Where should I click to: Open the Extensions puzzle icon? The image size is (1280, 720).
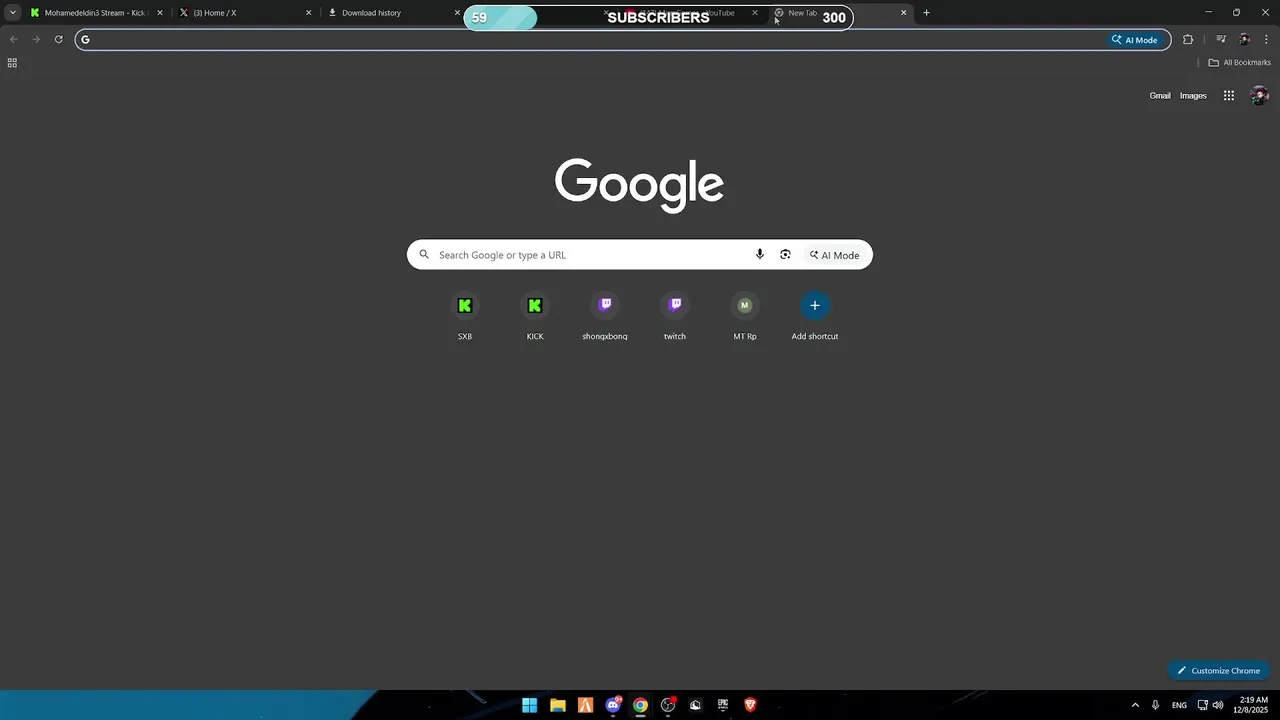[x=1188, y=40]
